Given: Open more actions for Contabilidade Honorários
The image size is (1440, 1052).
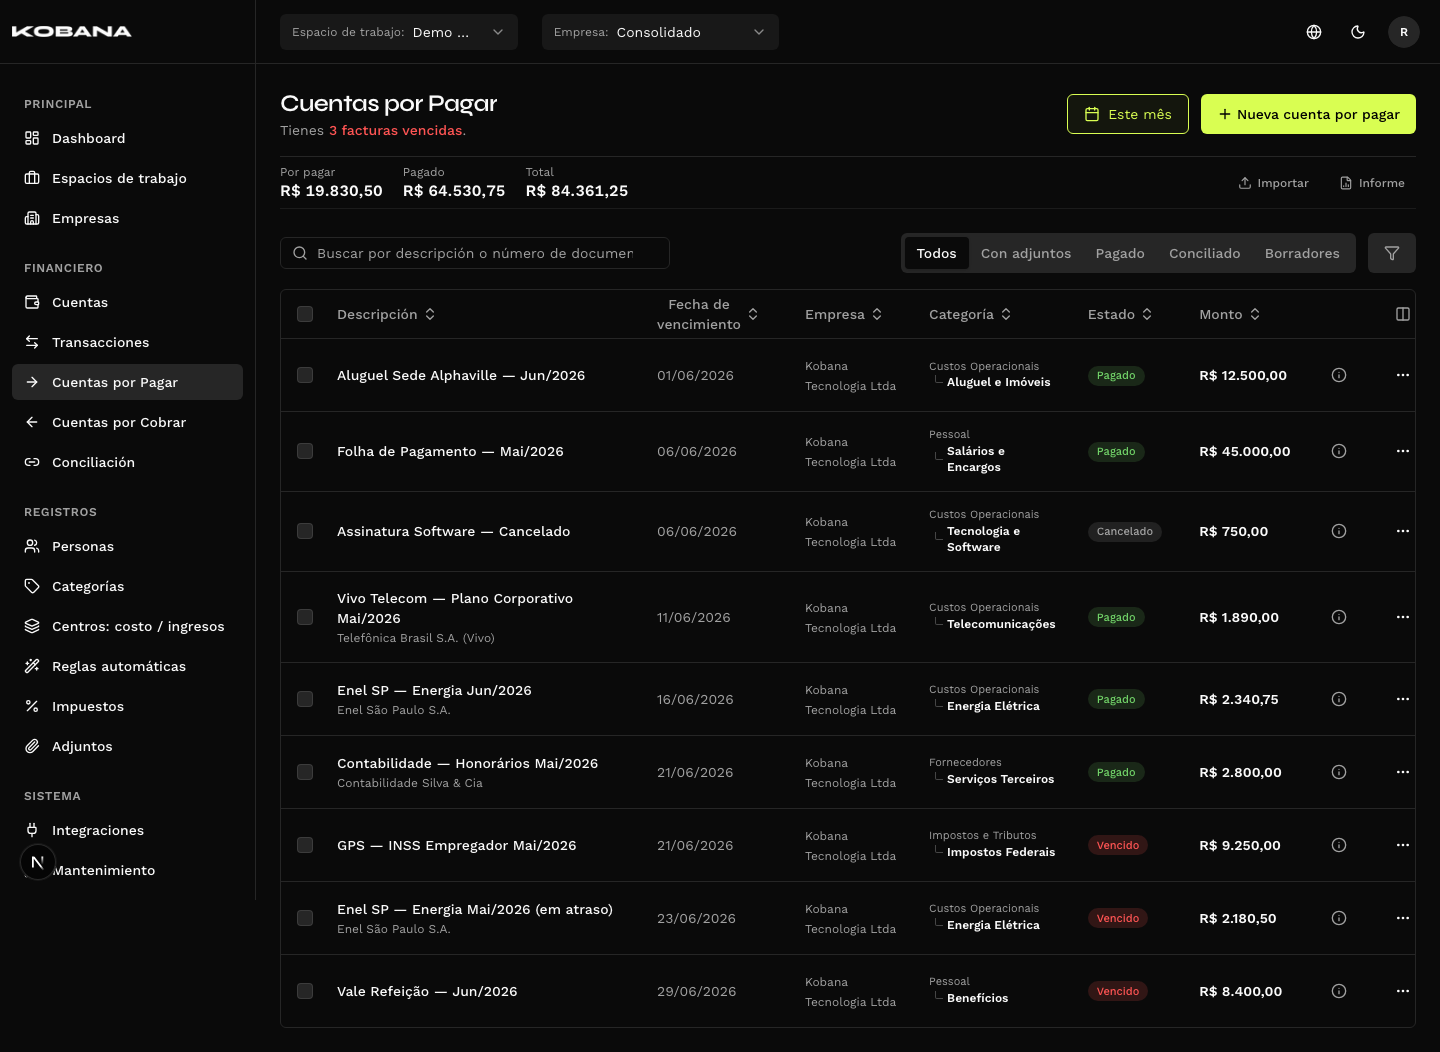Looking at the screenshot, I should (x=1403, y=772).
